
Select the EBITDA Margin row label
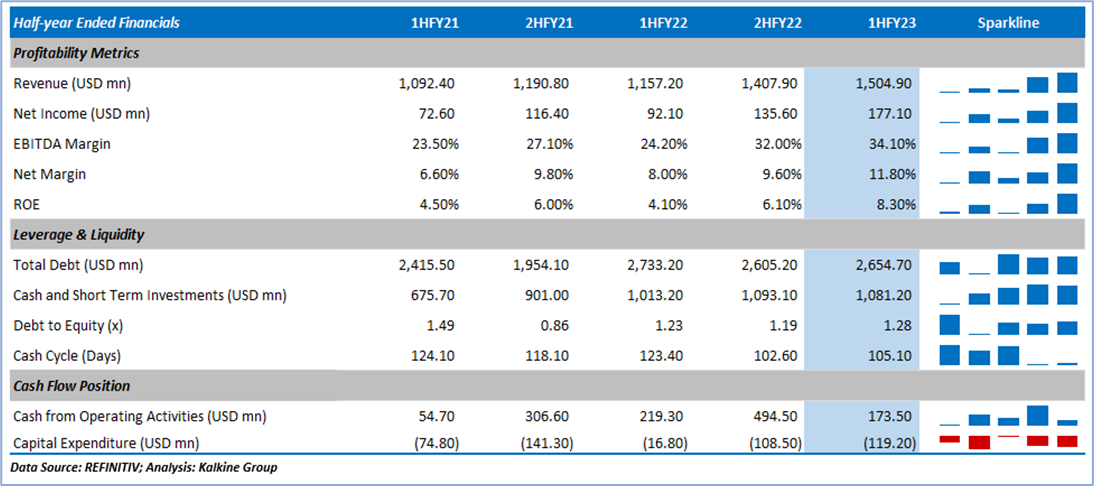(62, 144)
